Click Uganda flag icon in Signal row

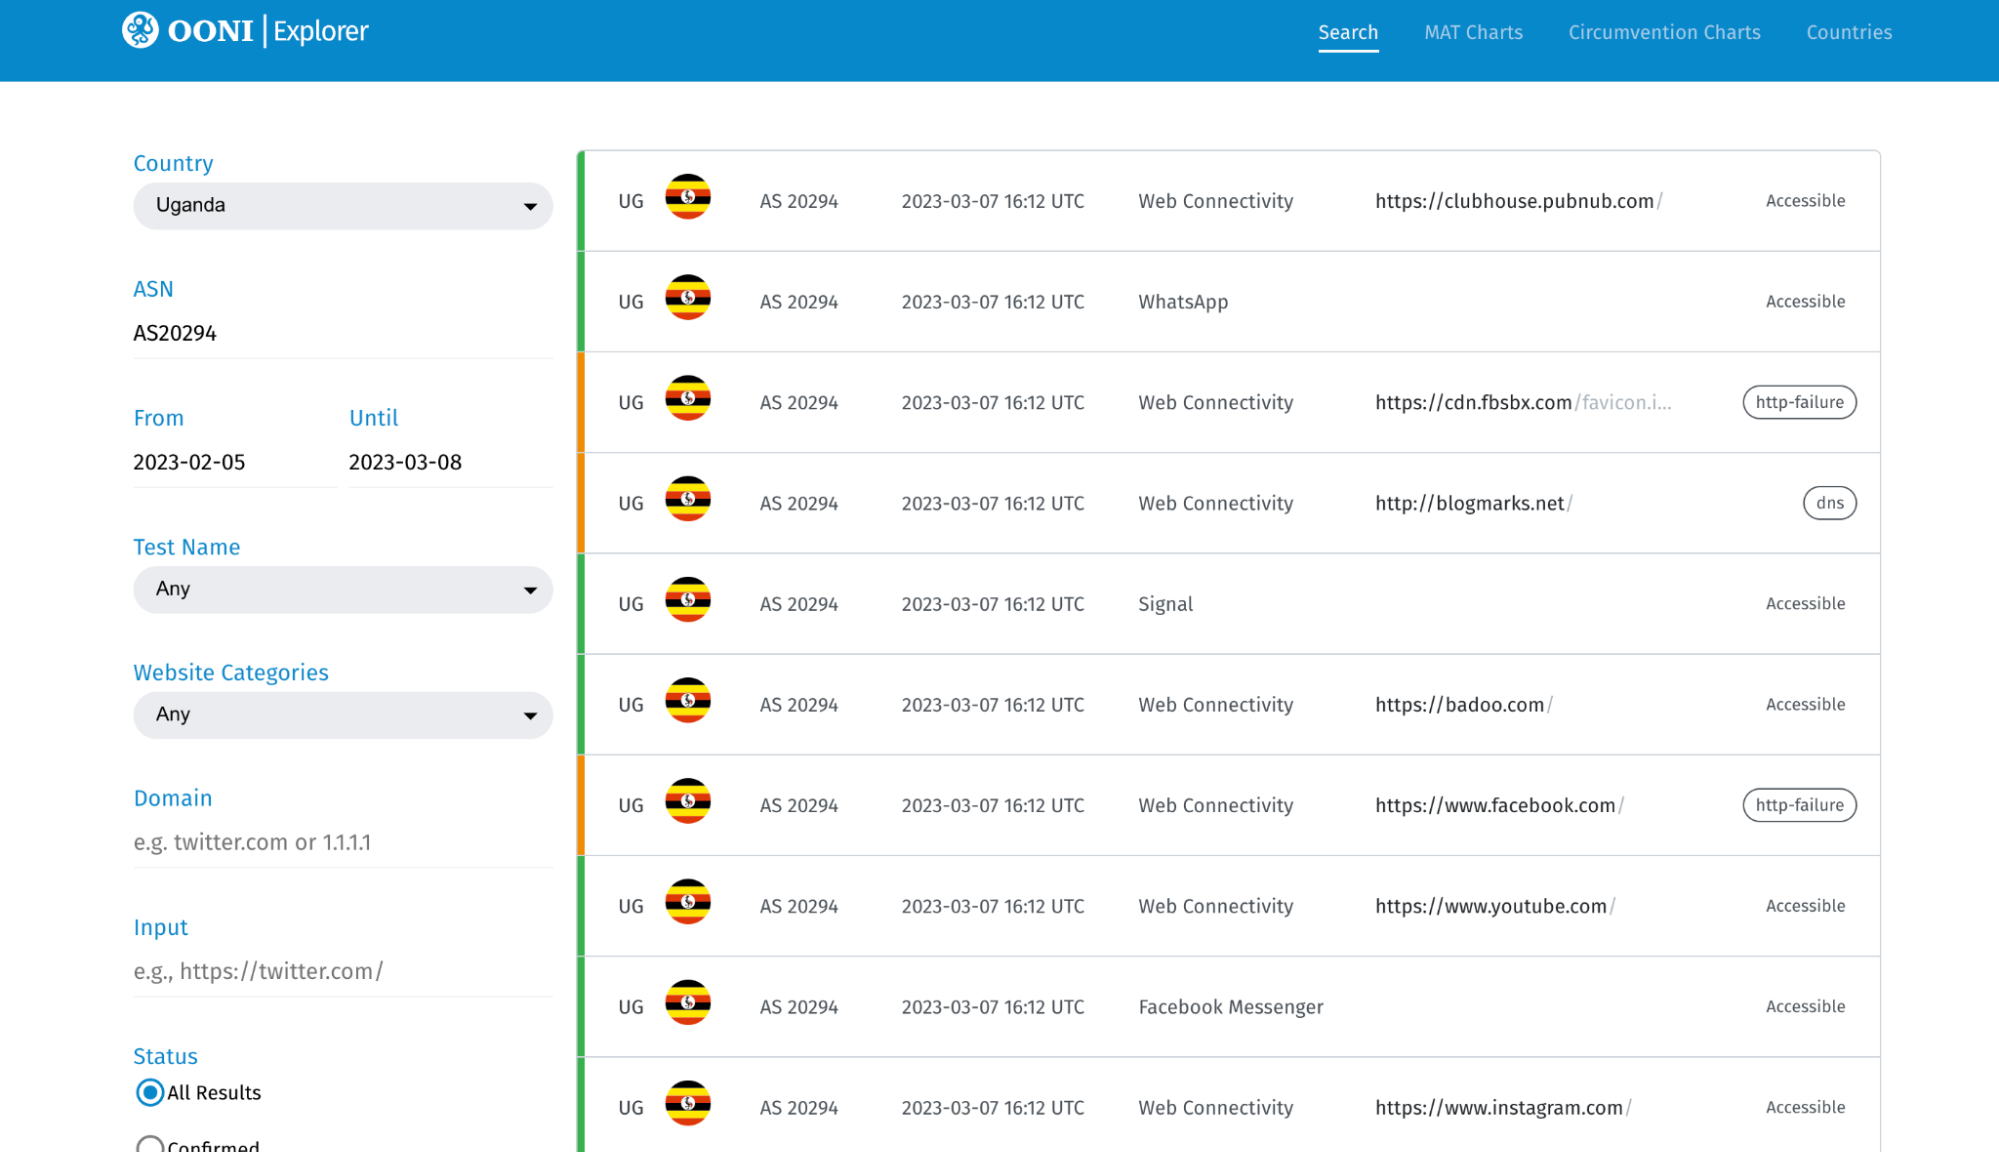tap(688, 600)
